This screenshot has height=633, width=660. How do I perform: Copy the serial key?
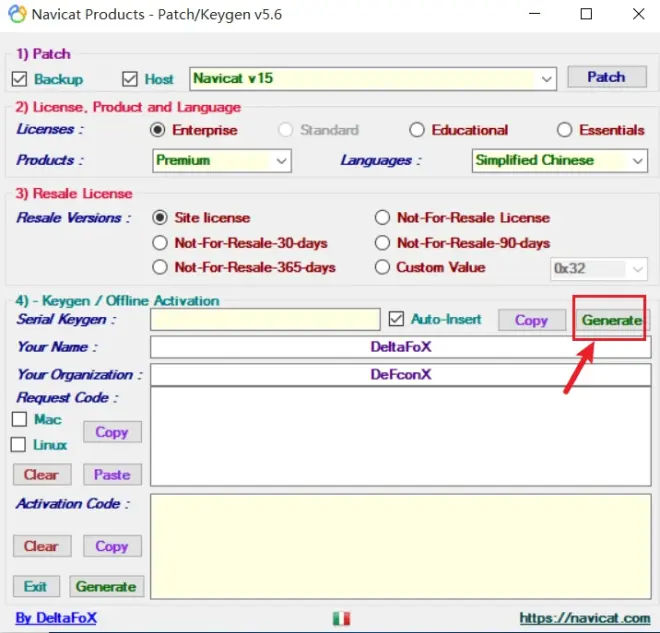tap(532, 320)
